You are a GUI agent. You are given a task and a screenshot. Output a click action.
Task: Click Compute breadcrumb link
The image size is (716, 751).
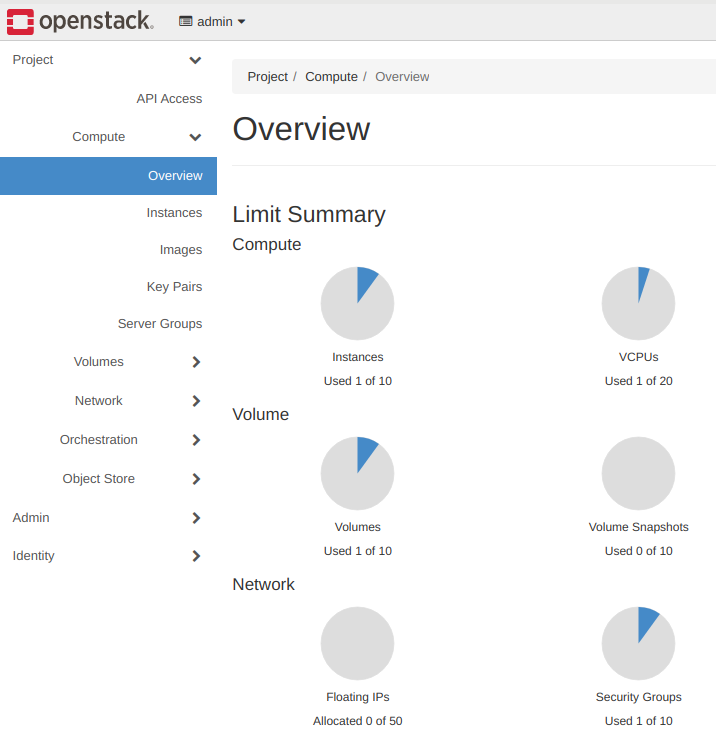(331, 77)
